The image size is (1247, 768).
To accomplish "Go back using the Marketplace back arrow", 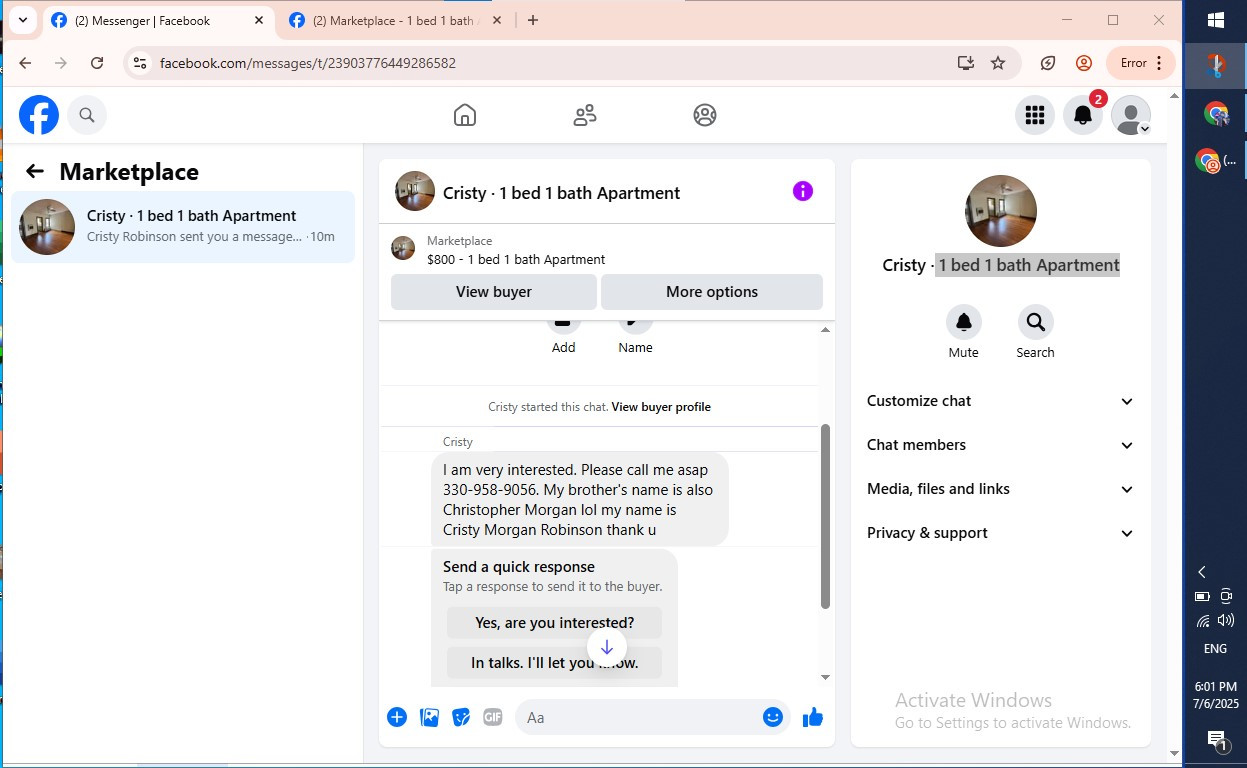I will coord(35,171).
